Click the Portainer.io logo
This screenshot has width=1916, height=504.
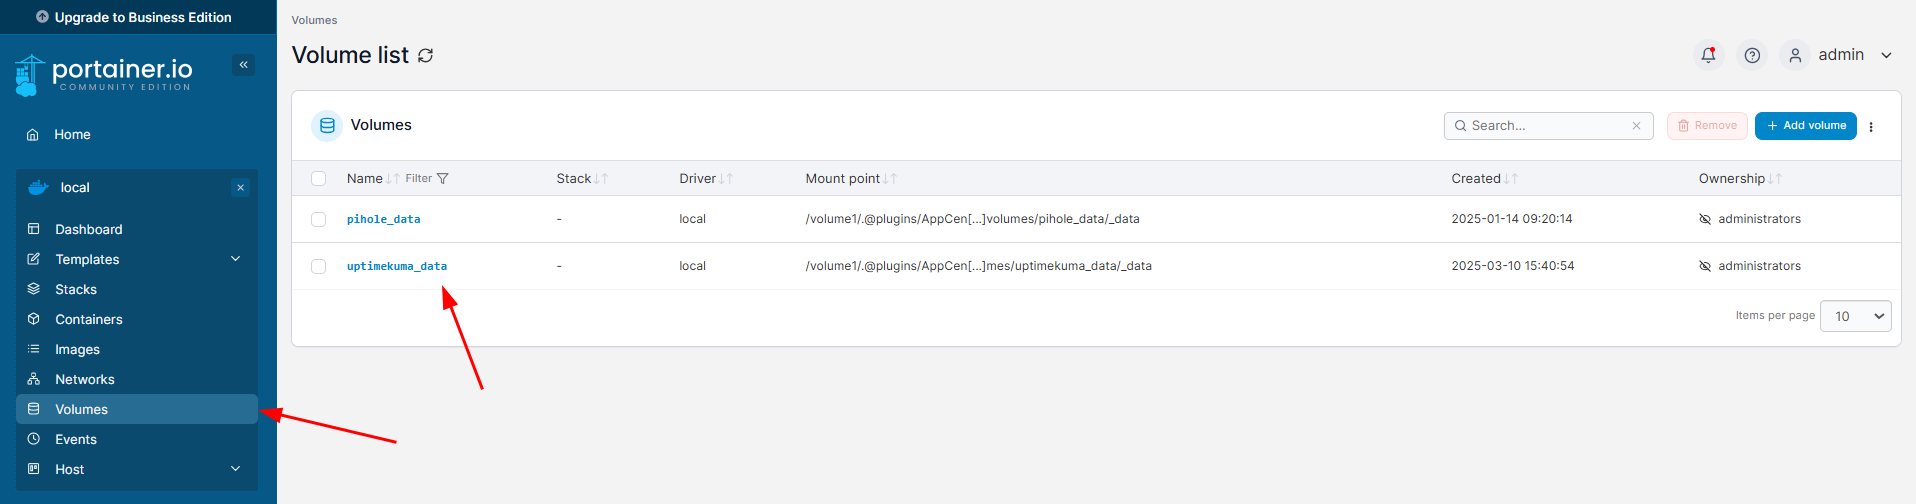point(104,74)
